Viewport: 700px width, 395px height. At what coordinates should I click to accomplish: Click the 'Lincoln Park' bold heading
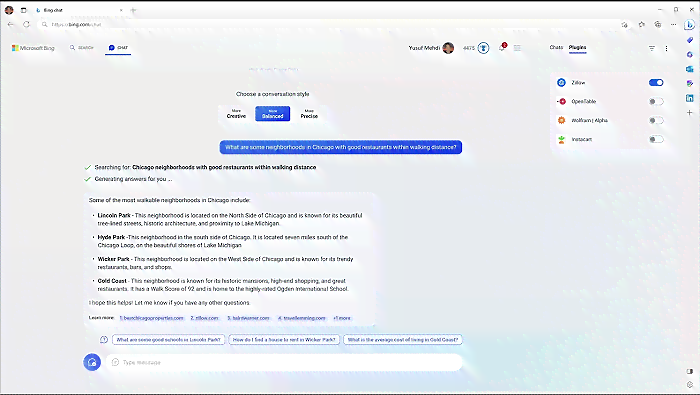(x=114, y=216)
